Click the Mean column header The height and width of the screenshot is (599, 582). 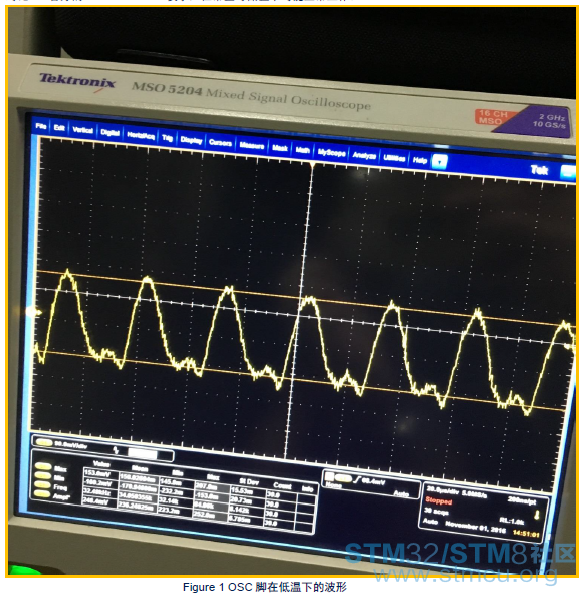coord(139,468)
